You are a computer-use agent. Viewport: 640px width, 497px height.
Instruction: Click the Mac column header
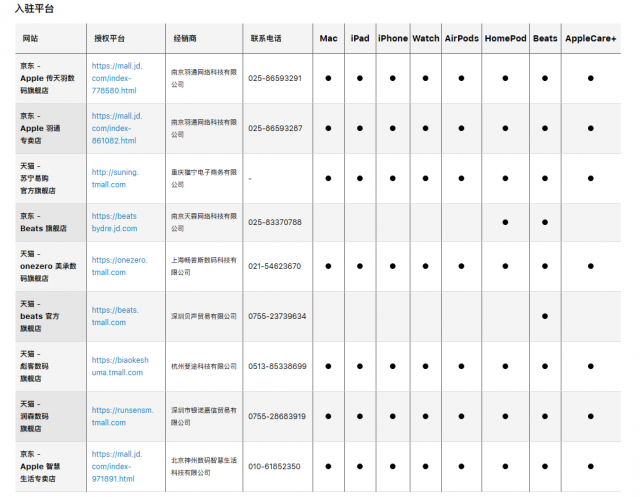pos(329,38)
